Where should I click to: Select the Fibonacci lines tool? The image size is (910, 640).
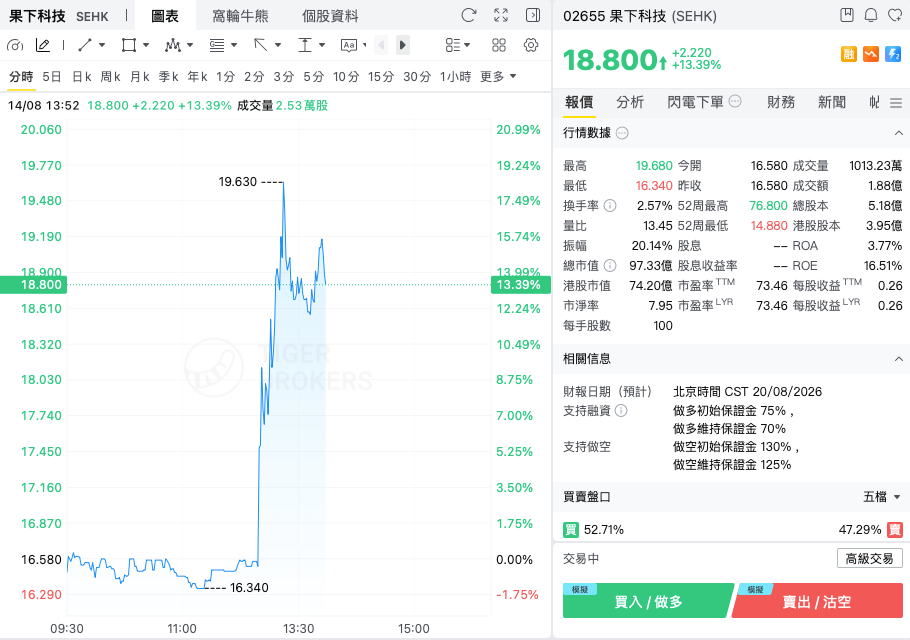(x=217, y=45)
